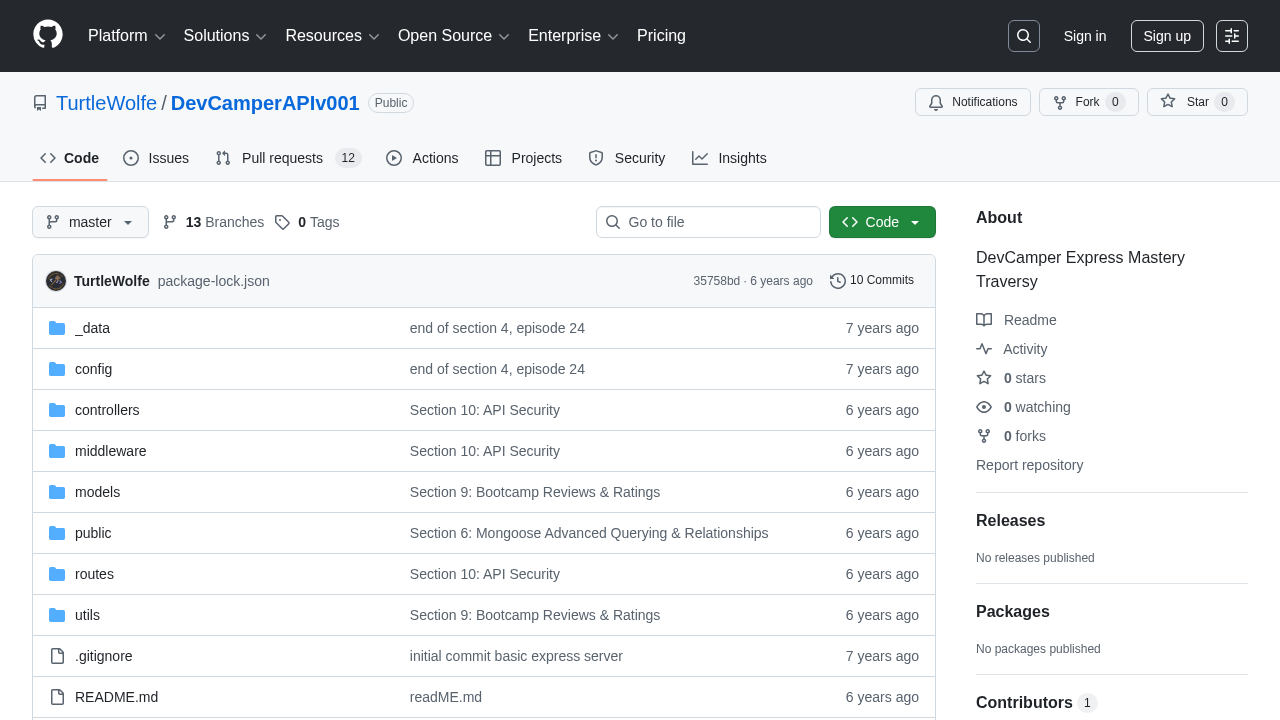Screen dimensions: 1280x720
Task: Expand the master branch dropdown
Action: (90, 222)
